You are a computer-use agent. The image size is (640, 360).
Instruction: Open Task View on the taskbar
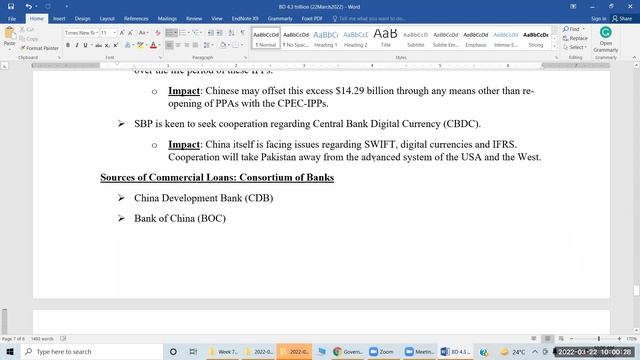click(x=193, y=351)
